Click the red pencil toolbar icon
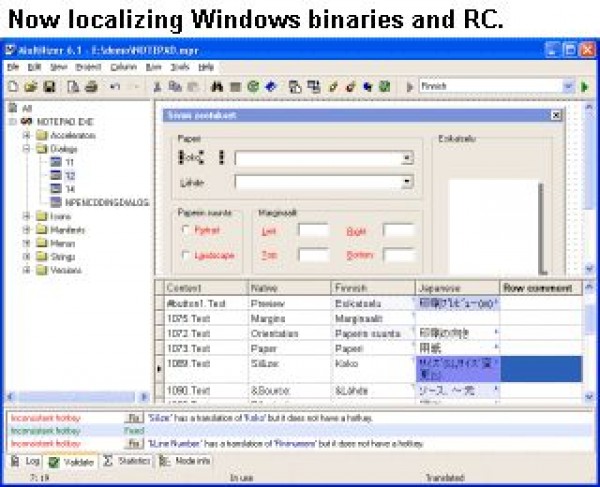 pos(350,87)
